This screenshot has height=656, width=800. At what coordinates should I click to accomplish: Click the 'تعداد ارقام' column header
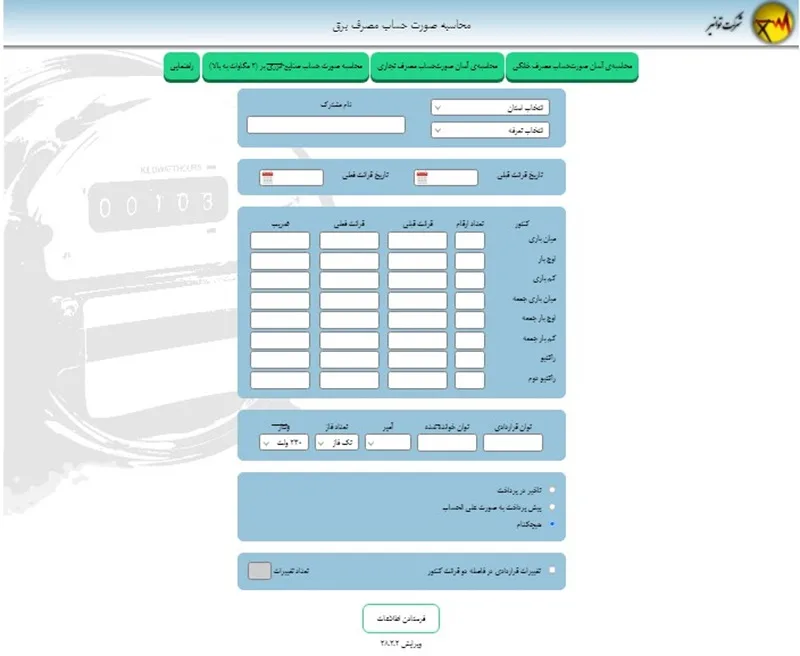click(x=469, y=223)
